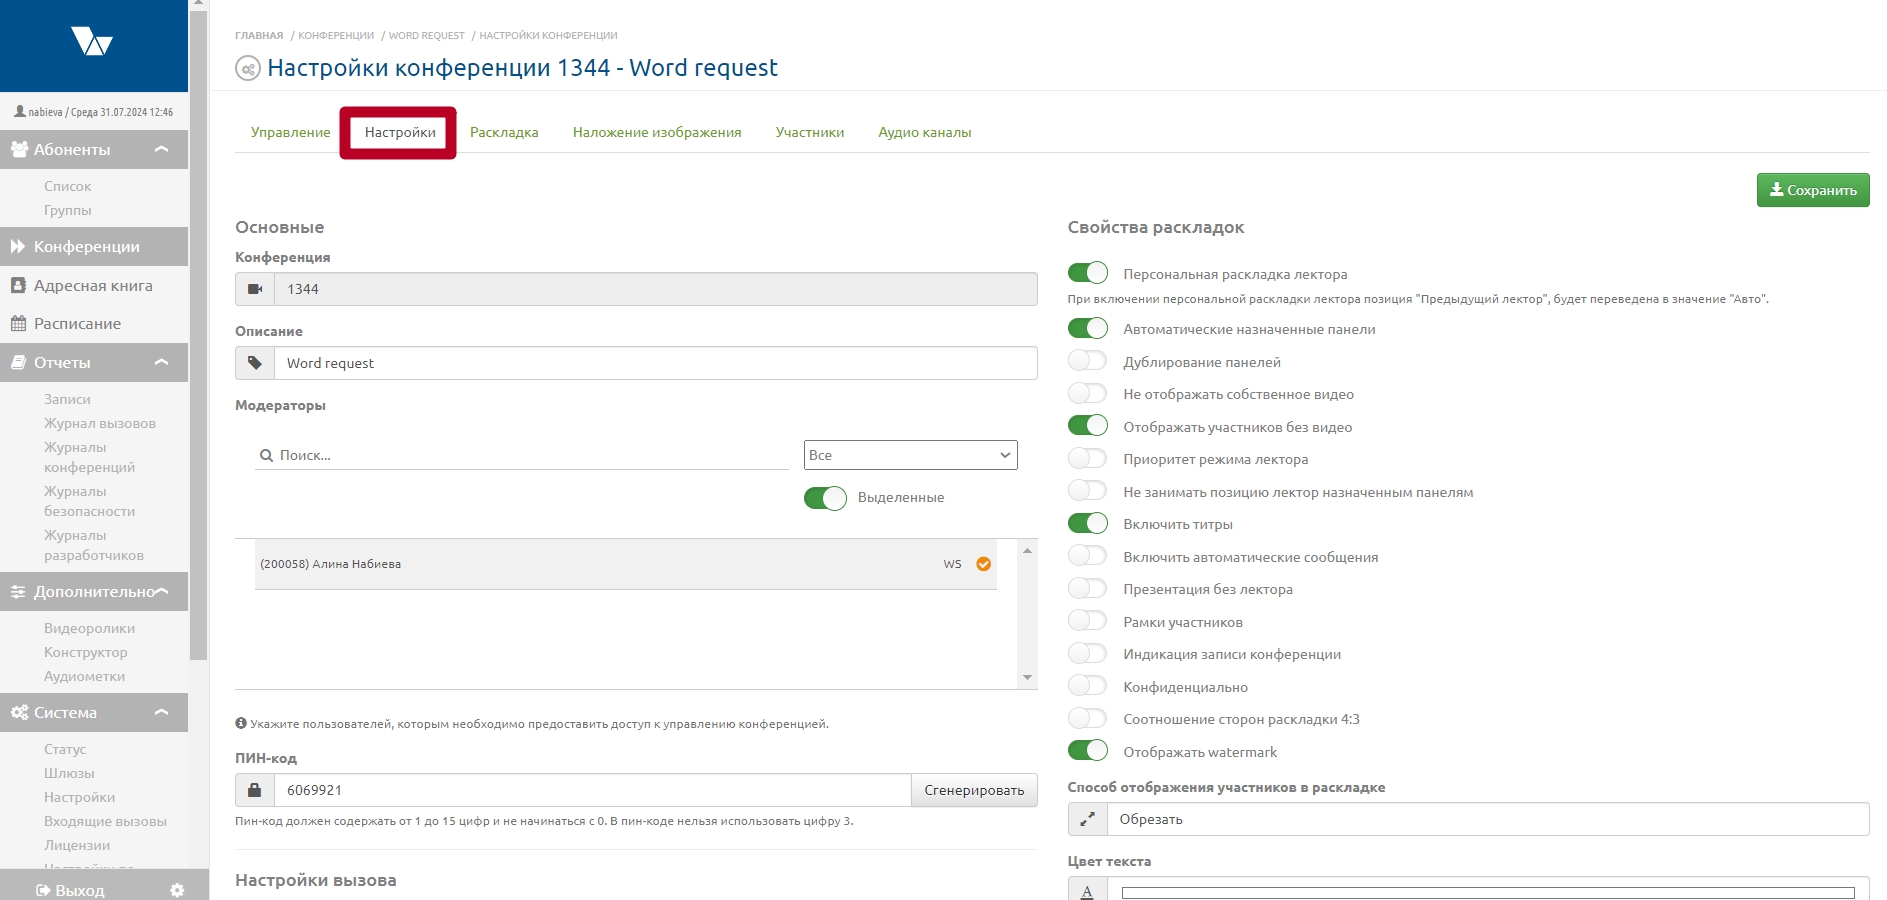Click the tag icon beside the description field
The width and height of the screenshot is (1887, 900).
click(x=255, y=363)
